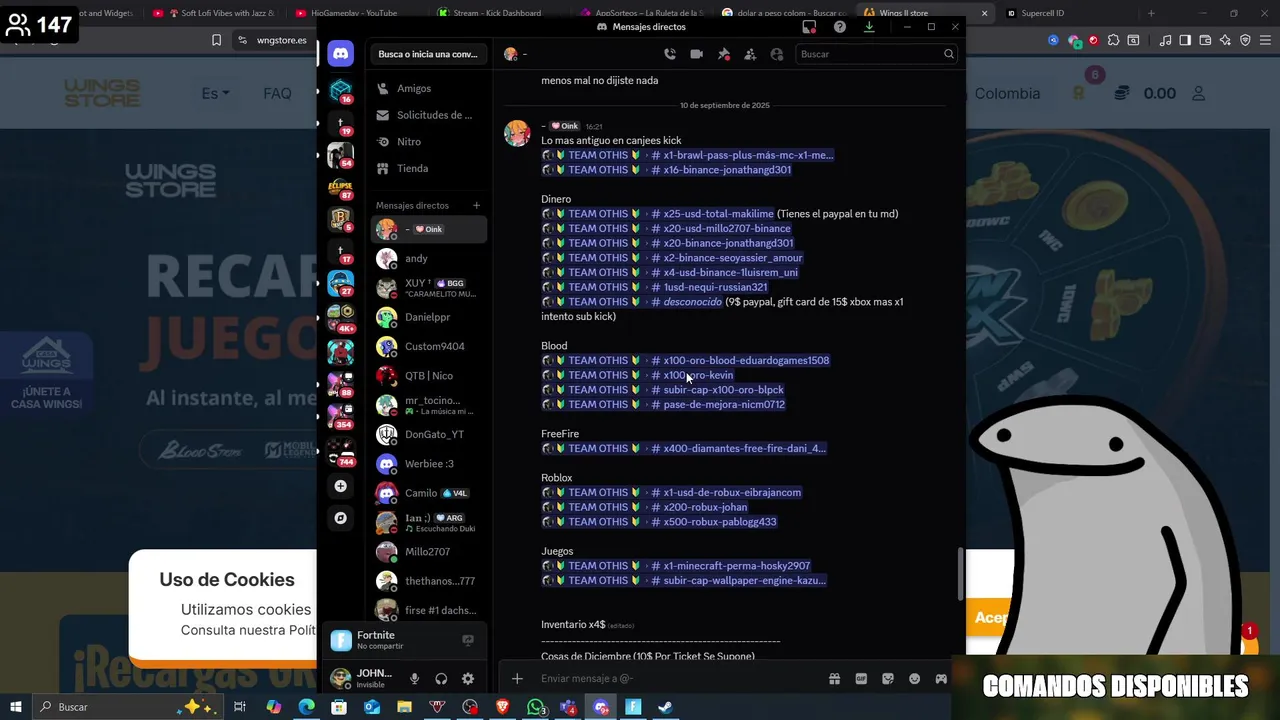Open Discord home direct messages button
1280x720 pixels.
[341, 54]
